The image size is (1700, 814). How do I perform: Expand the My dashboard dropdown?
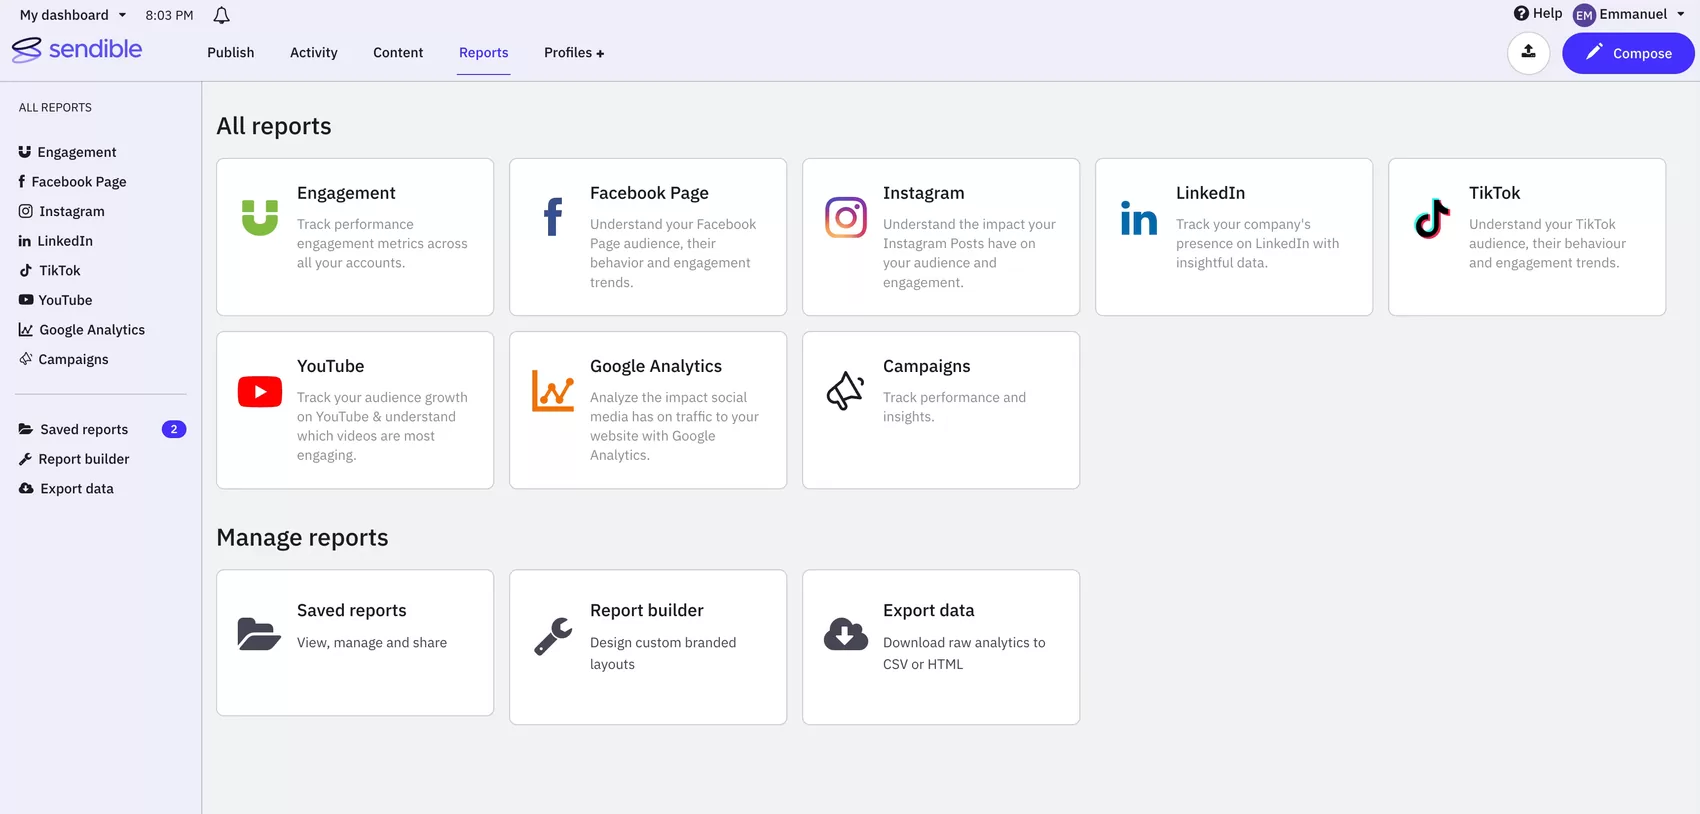(x=73, y=15)
